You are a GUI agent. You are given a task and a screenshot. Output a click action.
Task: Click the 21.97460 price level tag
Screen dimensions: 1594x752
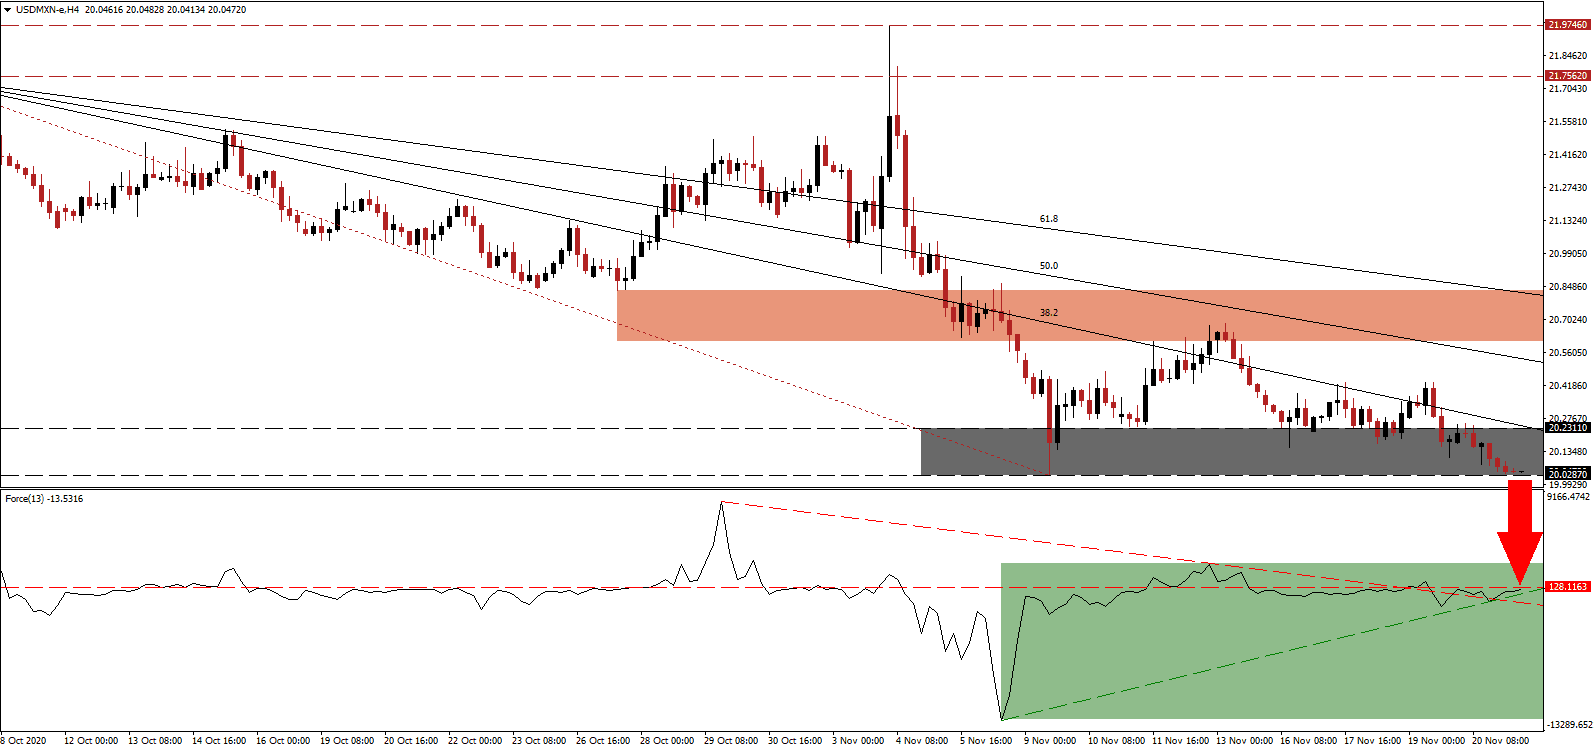click(1567, 25)
